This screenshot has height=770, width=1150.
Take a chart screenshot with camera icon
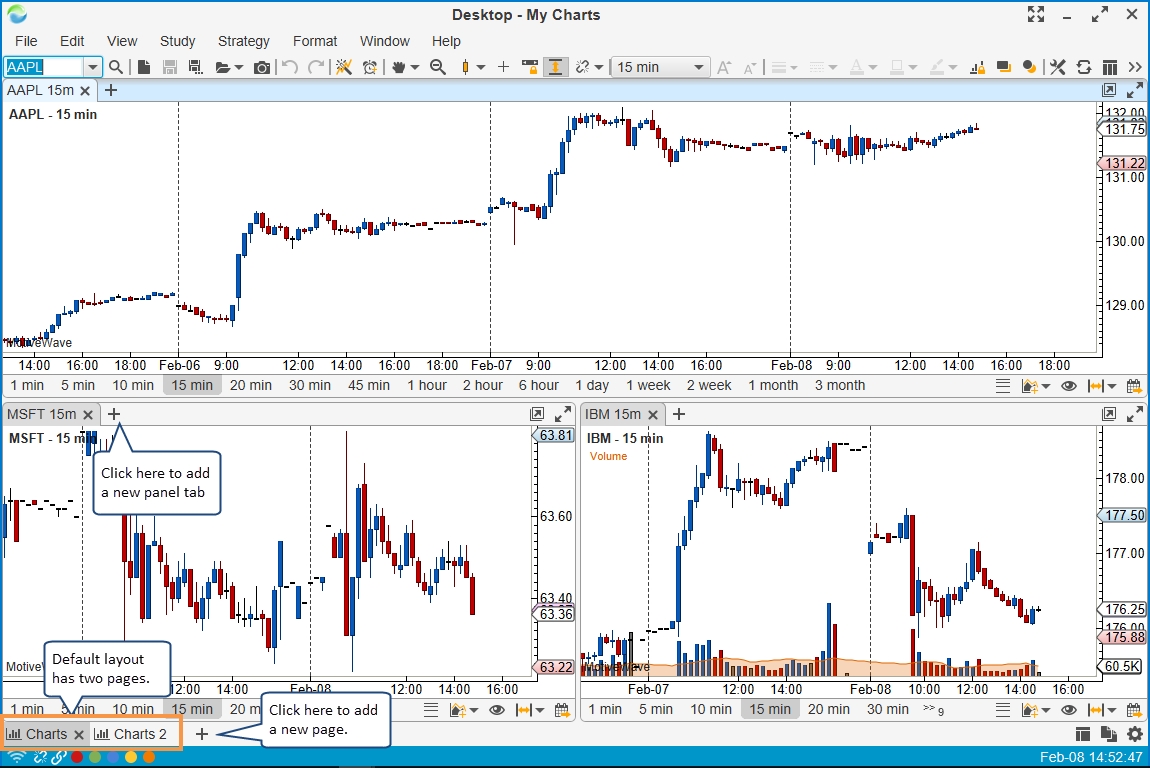point(262,67)
